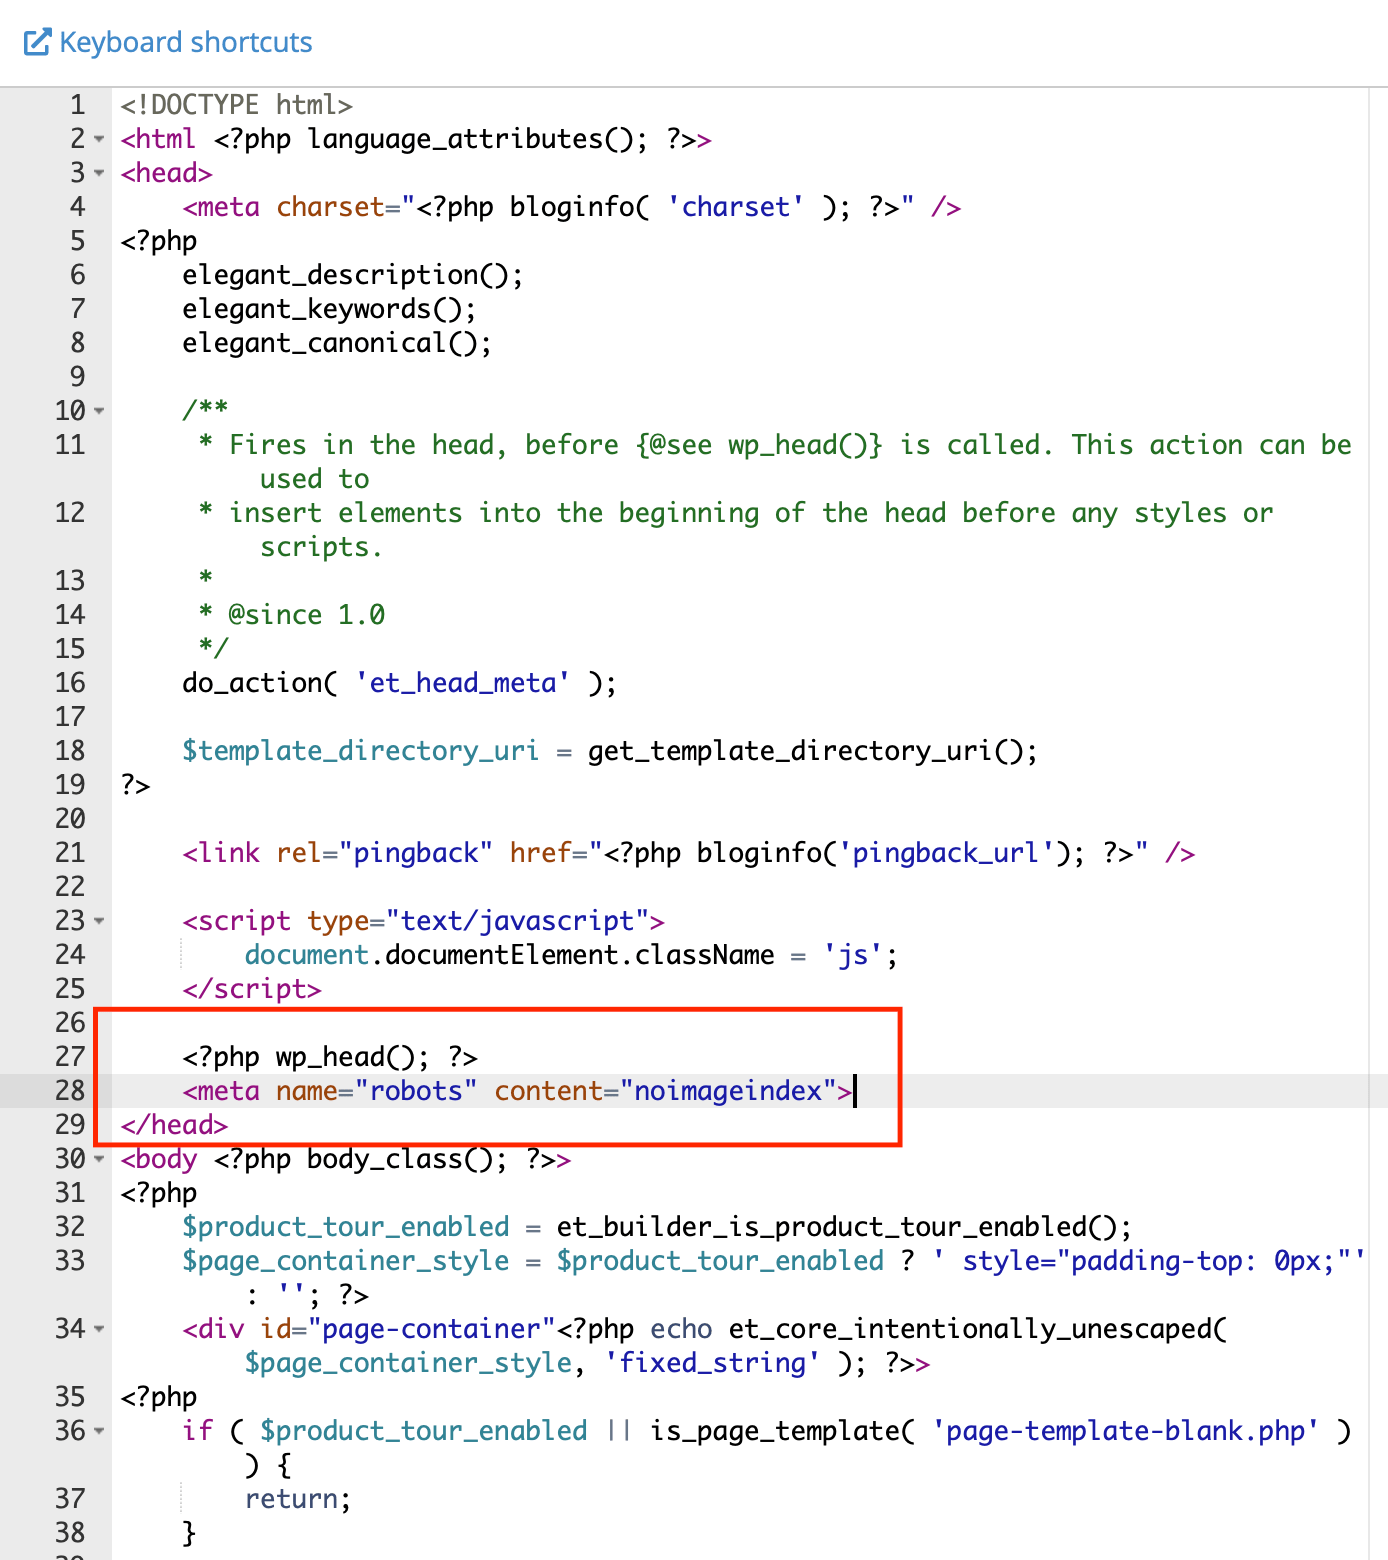Collapse the head tag fold on line 3
Viewport: 1388px width, 1560px height.
(x=99, y=173)
